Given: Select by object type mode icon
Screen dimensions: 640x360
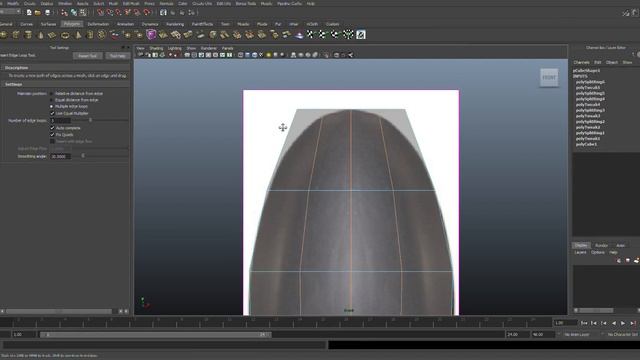Looking at the screenshot, I should (x=74, y=13).
